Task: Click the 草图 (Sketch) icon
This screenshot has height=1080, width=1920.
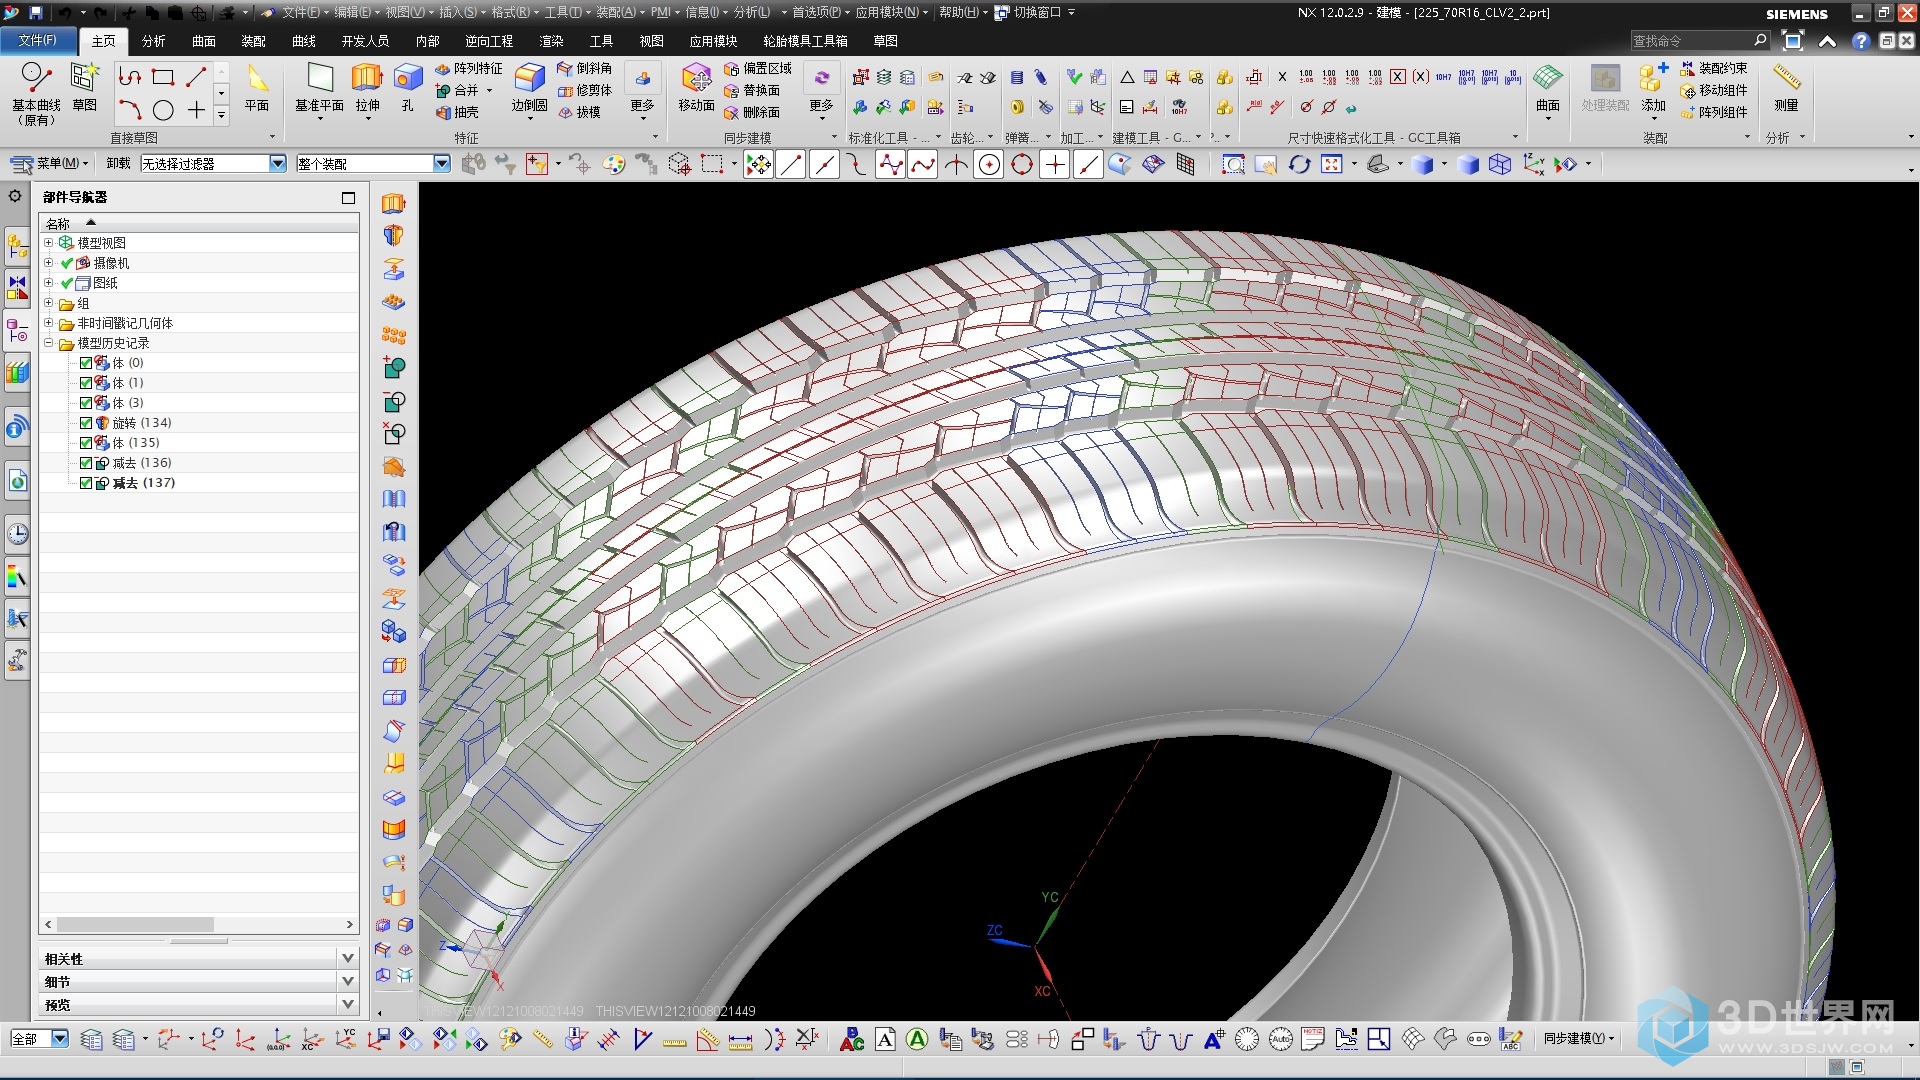Action: coord(85,87)
